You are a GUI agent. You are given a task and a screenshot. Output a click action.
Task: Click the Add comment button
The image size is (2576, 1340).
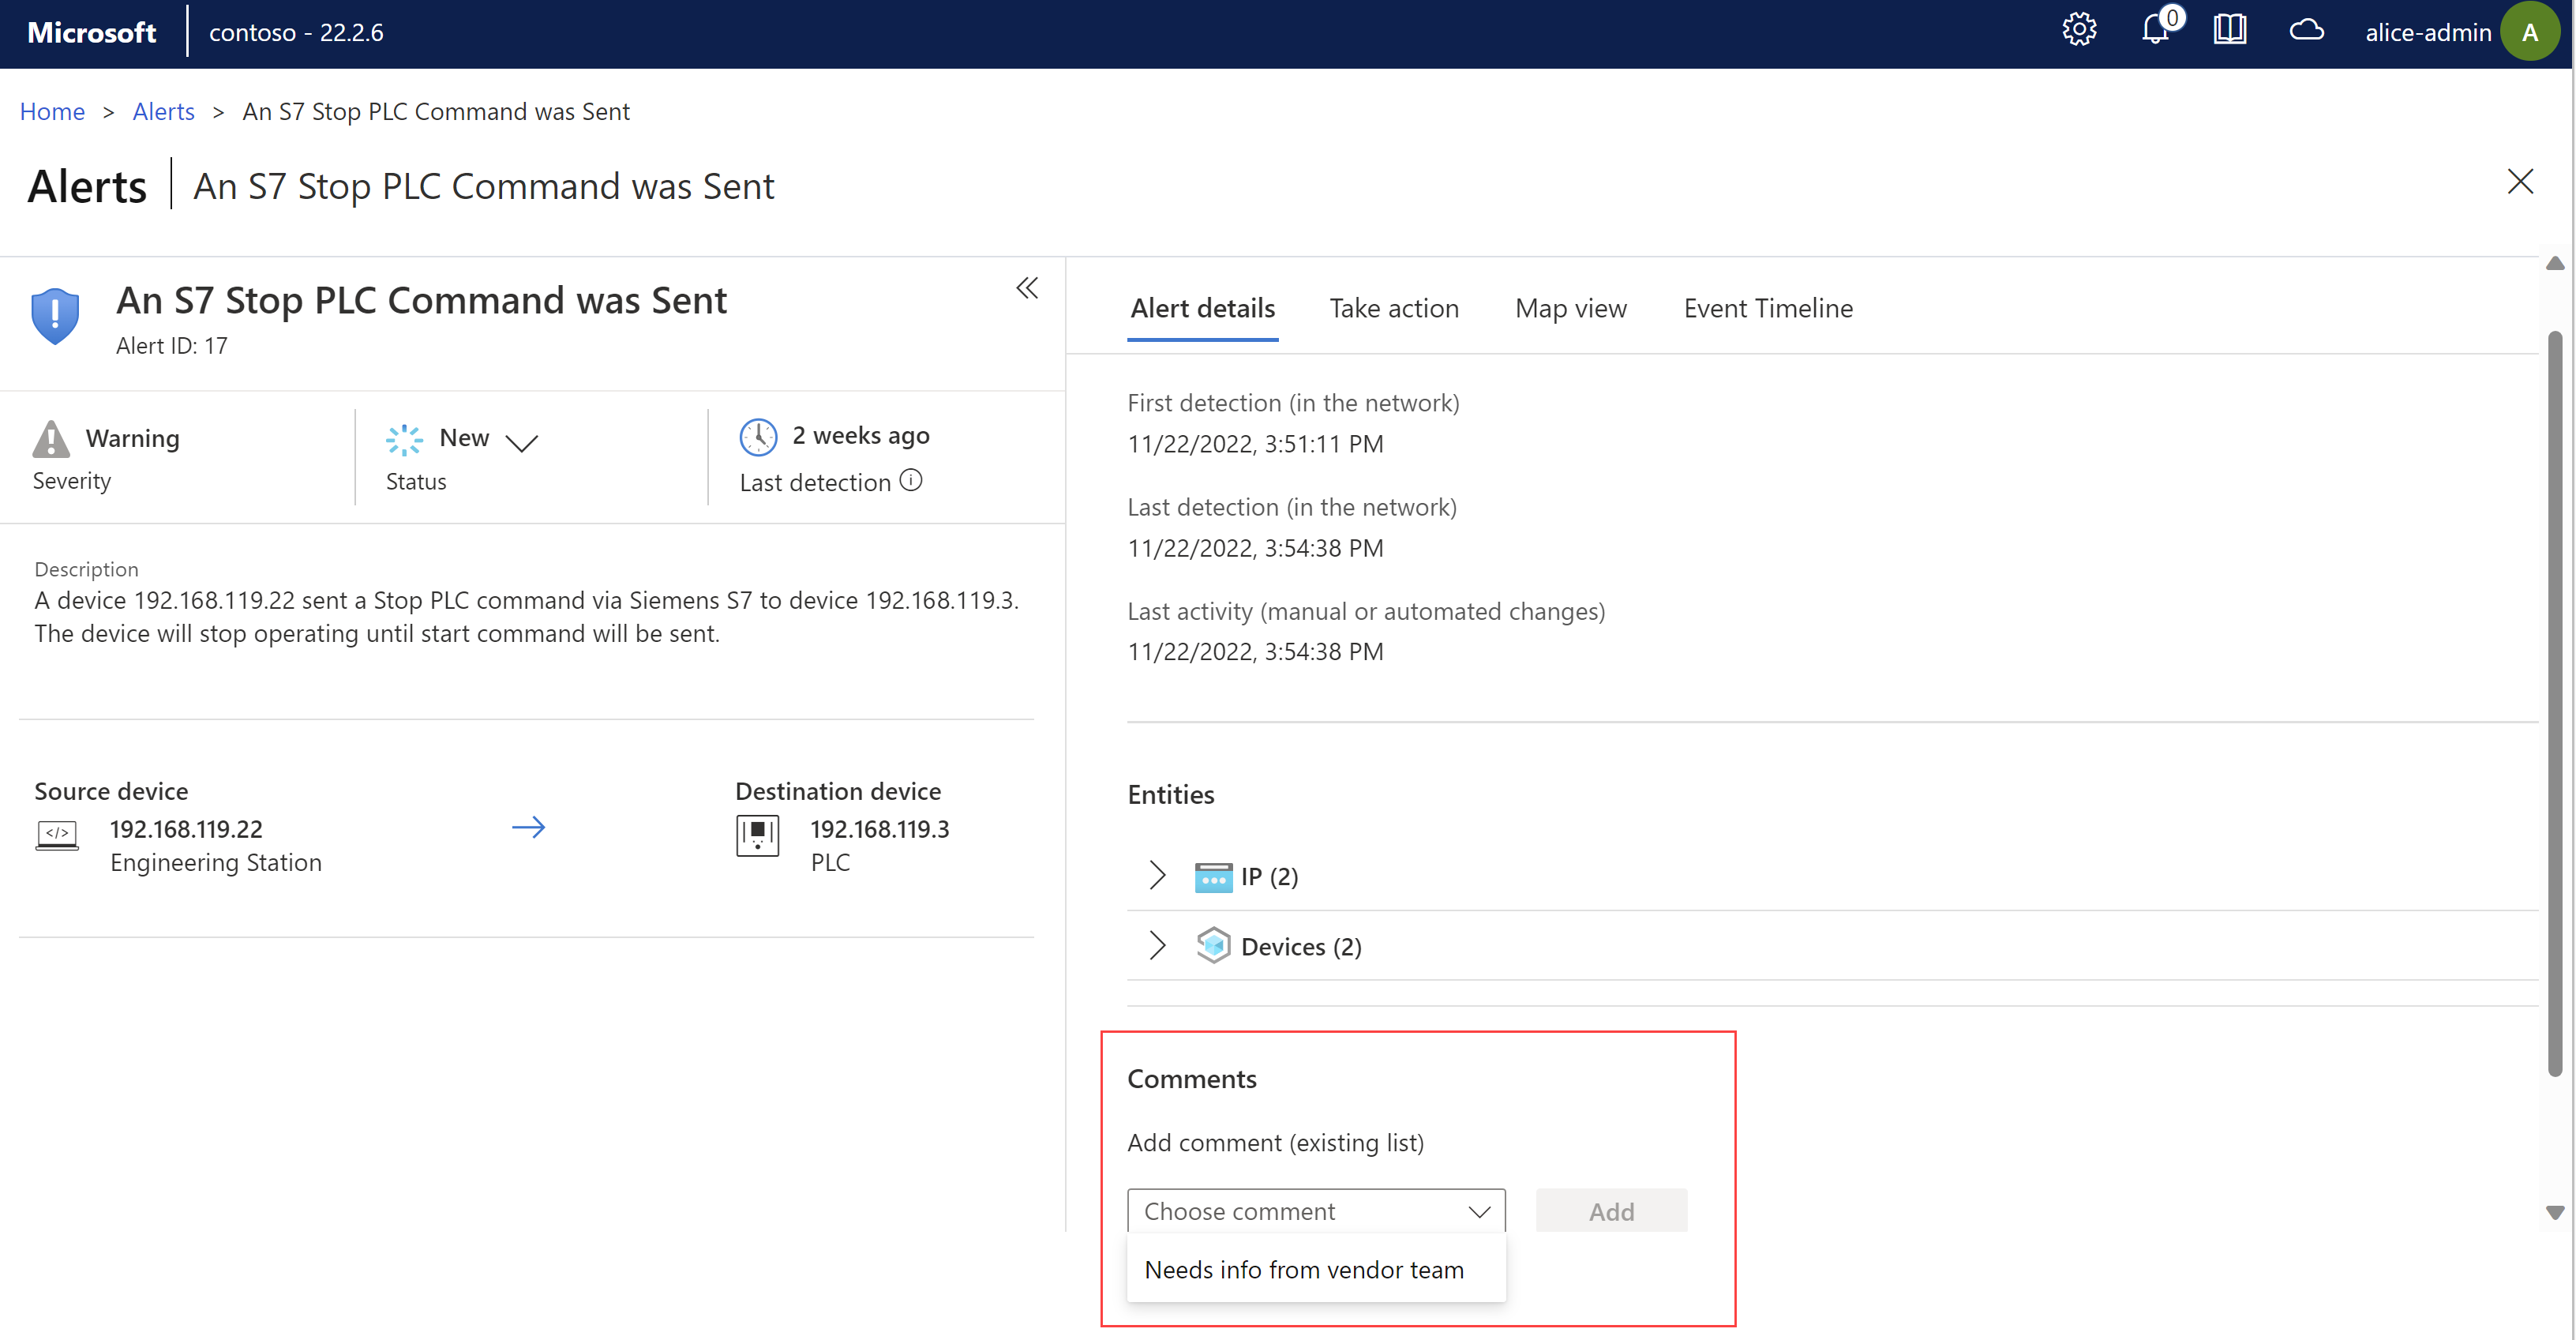1608,1209
